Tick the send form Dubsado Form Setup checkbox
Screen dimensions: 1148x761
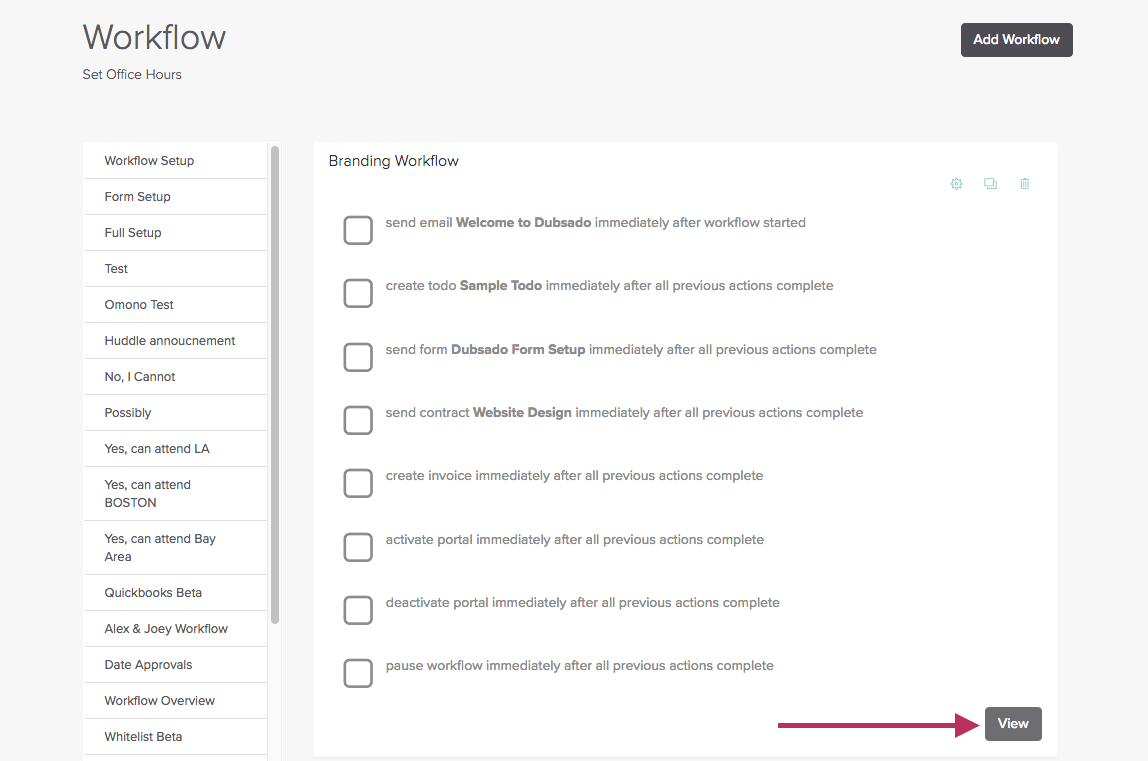coord(358,357)
